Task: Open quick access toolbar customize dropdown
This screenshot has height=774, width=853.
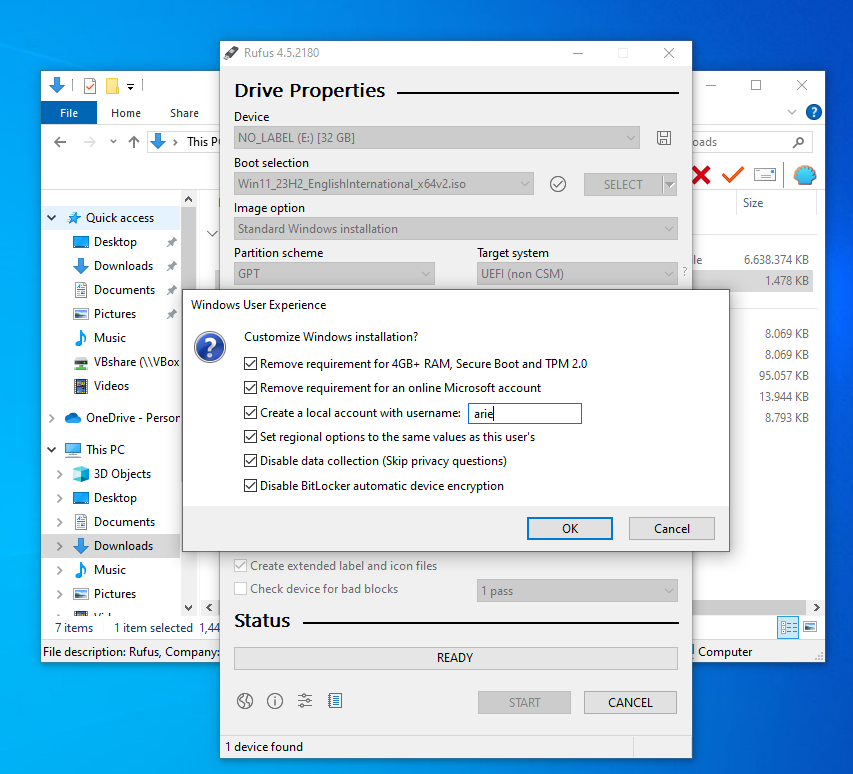Action: tap(131, 86)
